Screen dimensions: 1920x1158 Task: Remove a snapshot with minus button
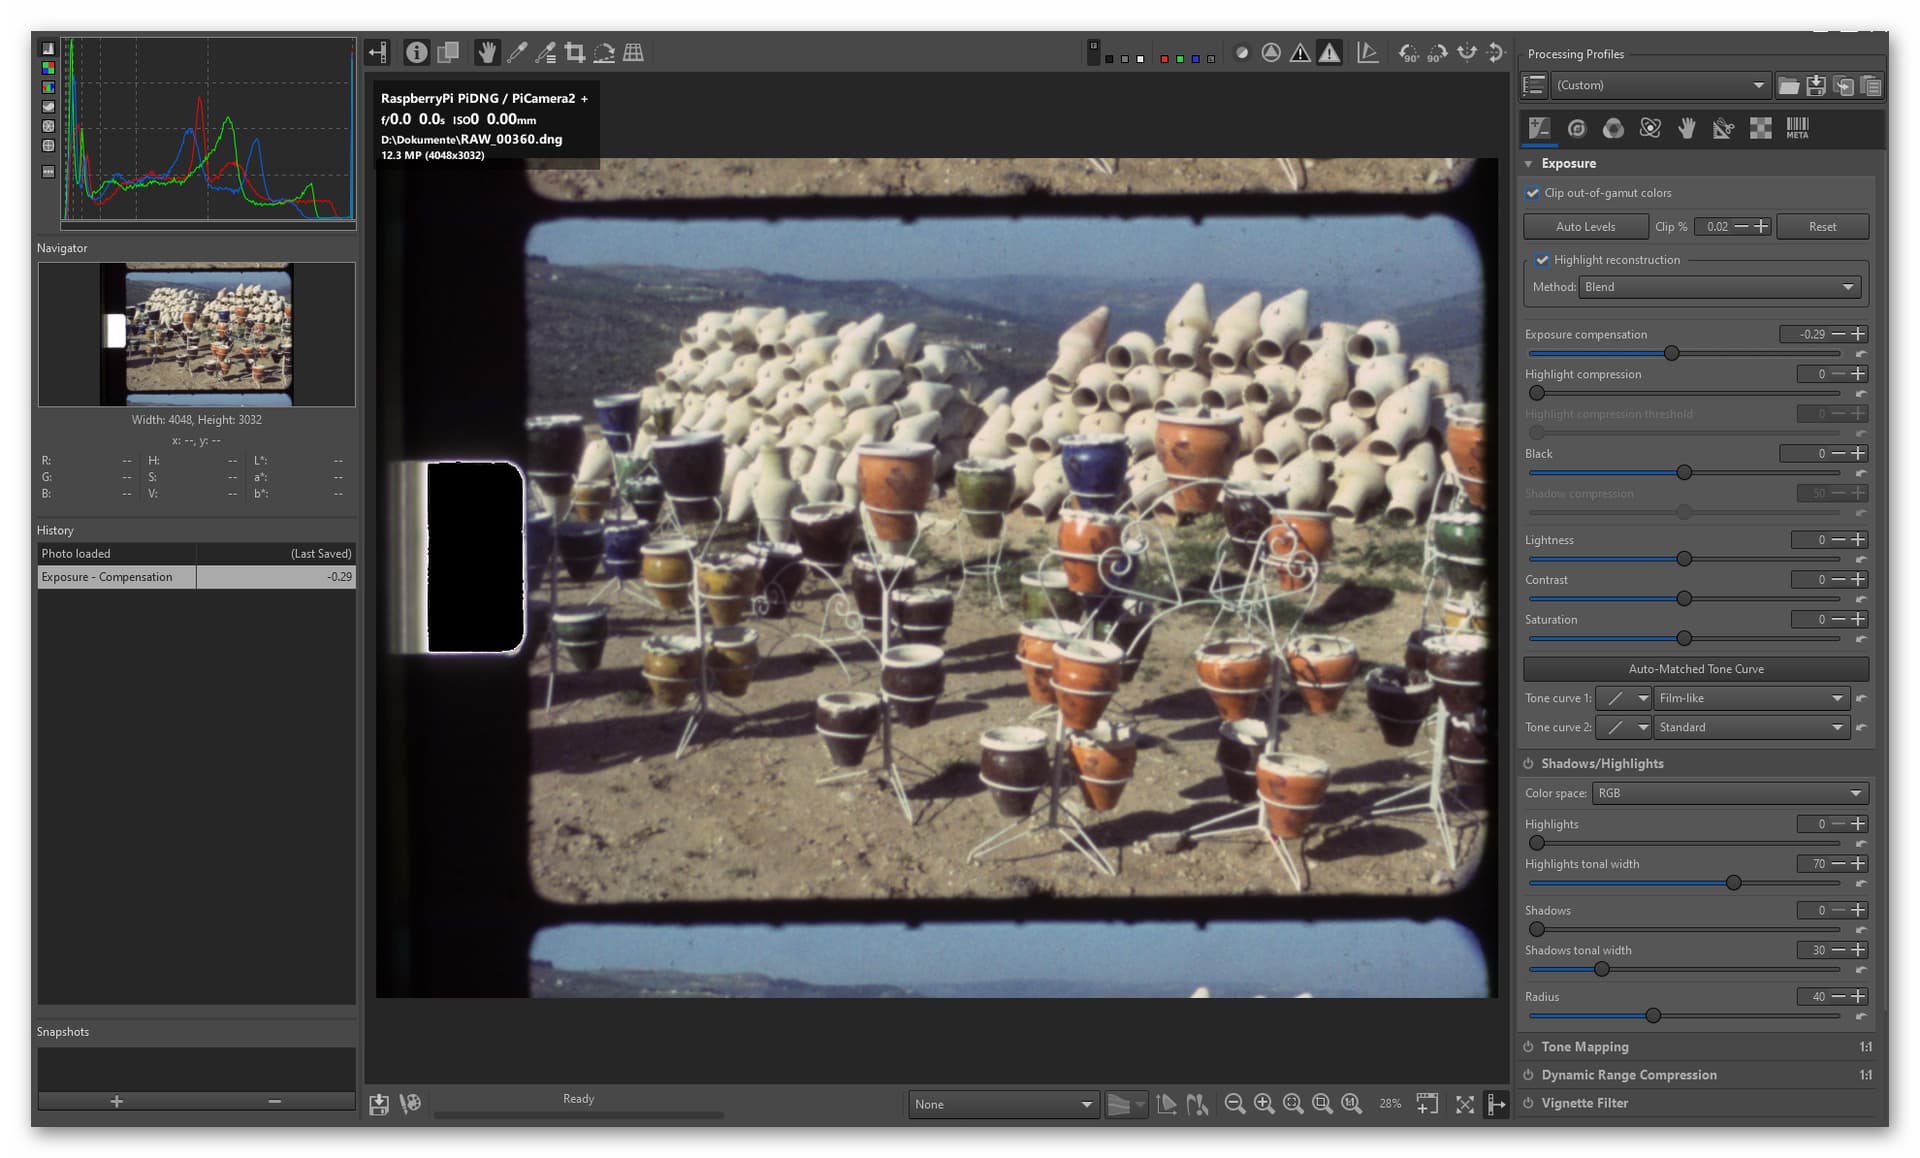275,1101
